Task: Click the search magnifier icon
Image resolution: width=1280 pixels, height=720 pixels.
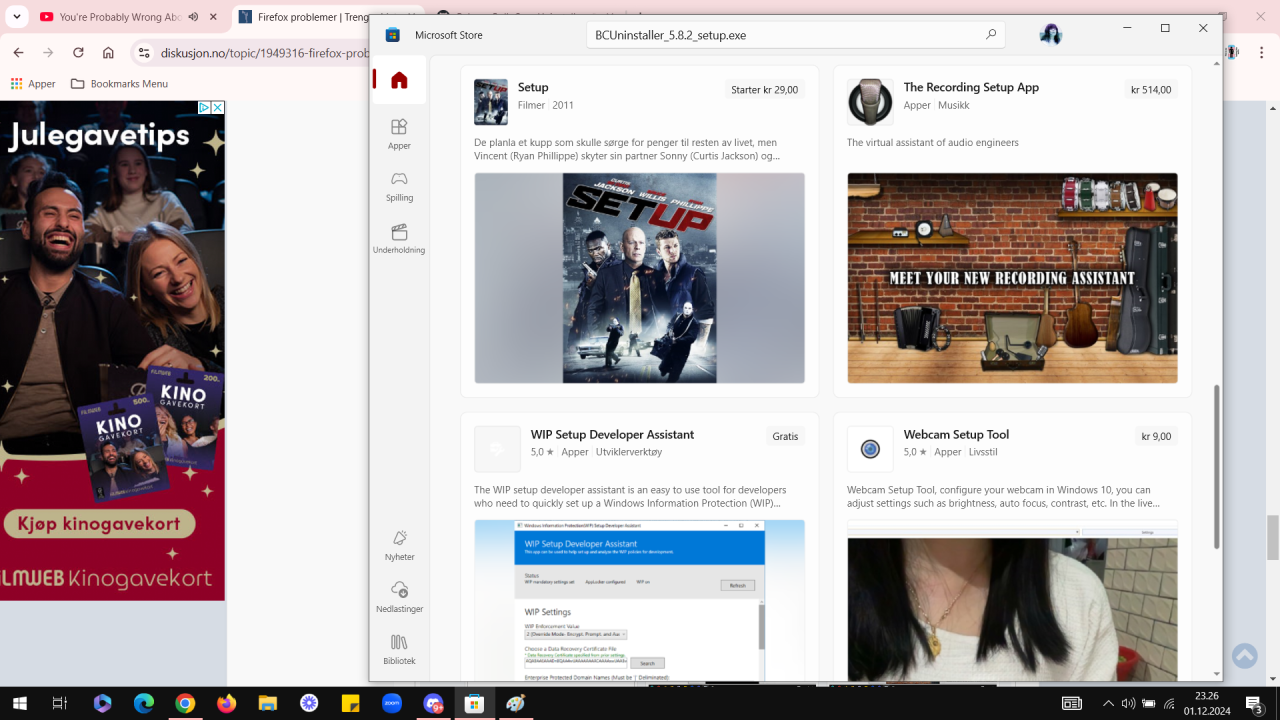Action: click(x=991, y=35)
